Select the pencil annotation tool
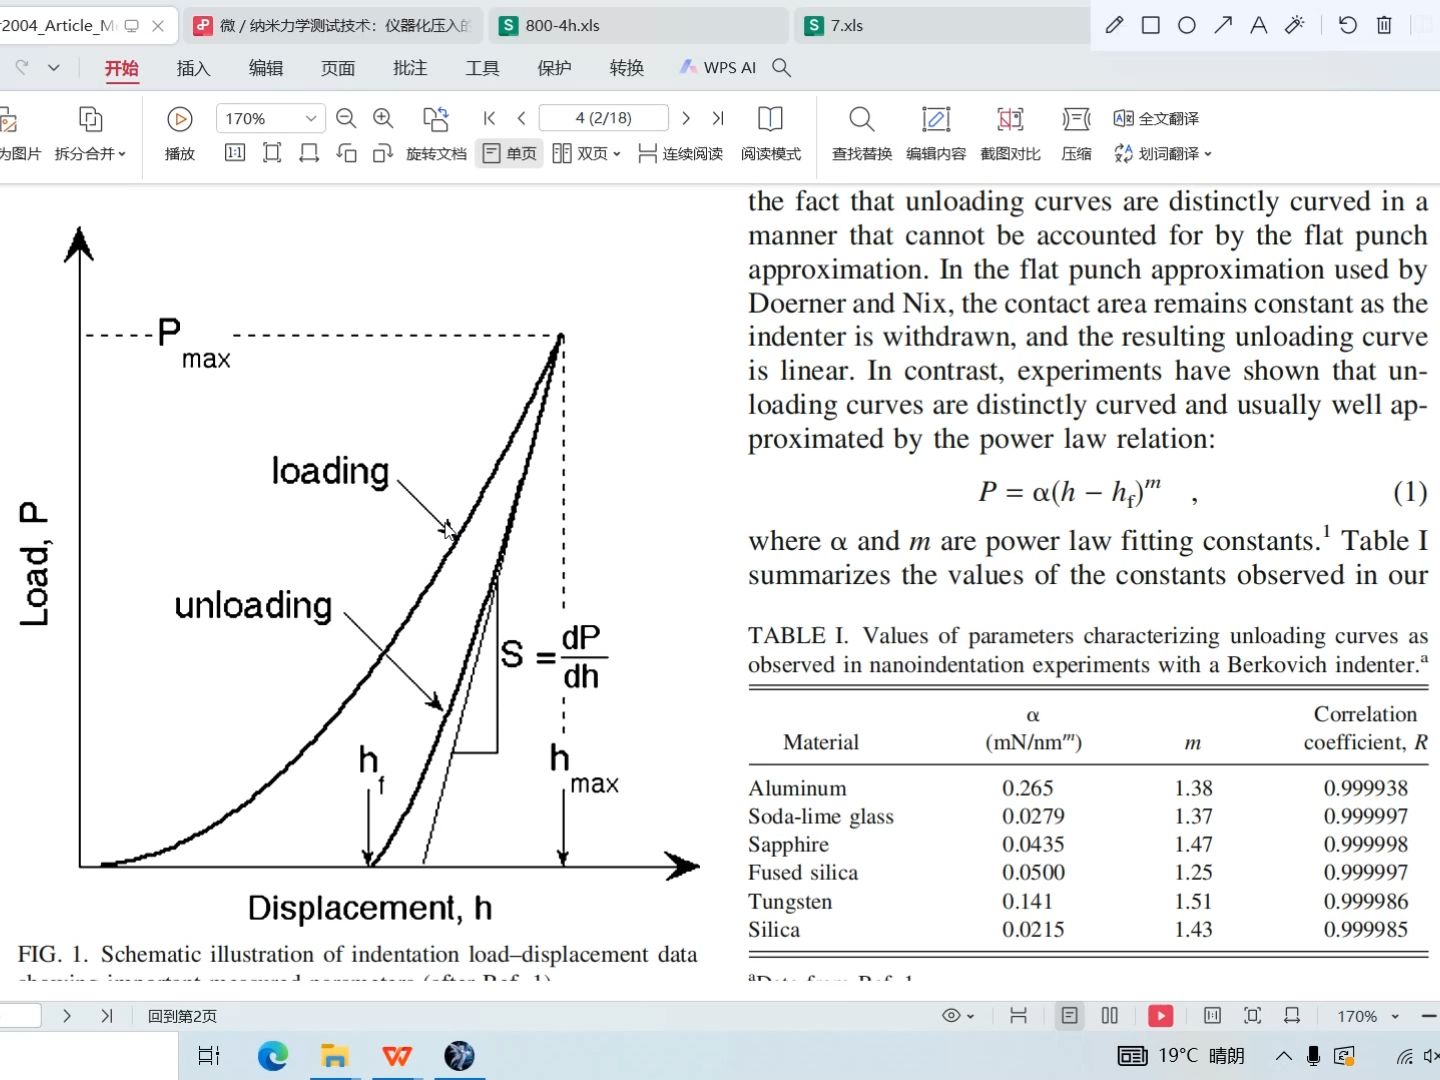The height and width of the screenshot is (1080, 1440). pyautogui.click(x=1114, y=25)
